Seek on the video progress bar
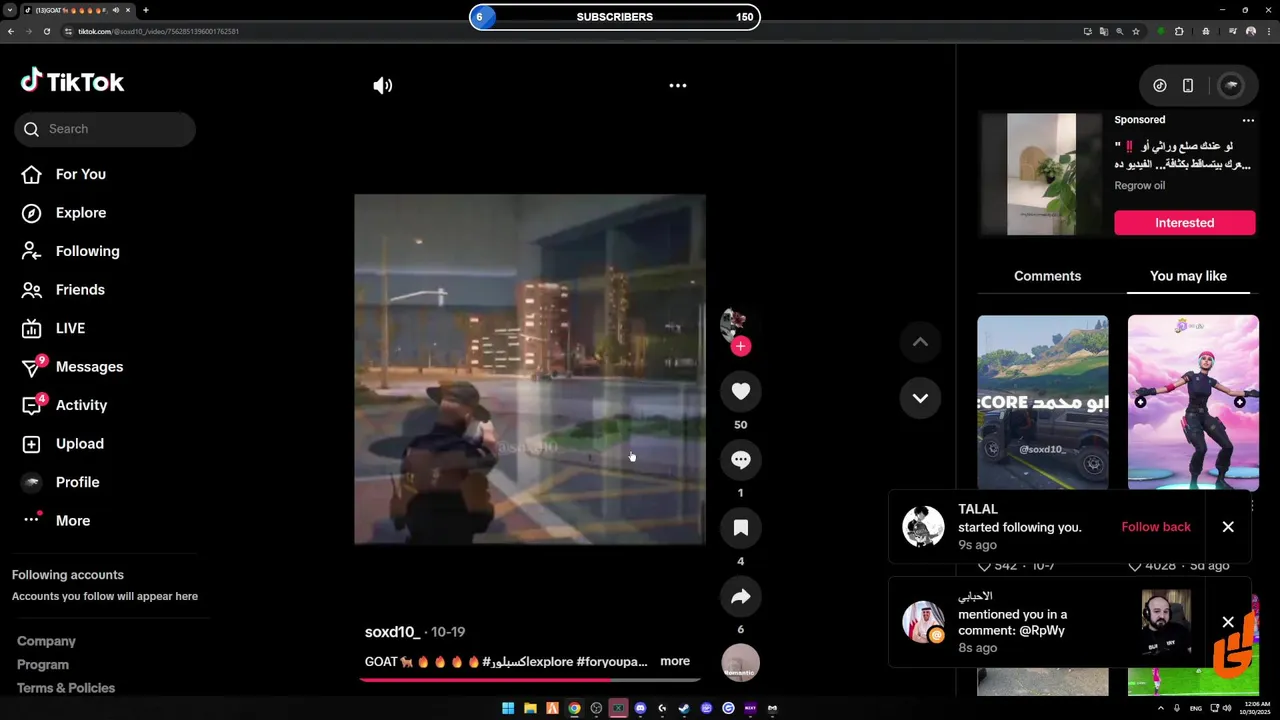Screen dimensions: 1280x720 (530, 679)
